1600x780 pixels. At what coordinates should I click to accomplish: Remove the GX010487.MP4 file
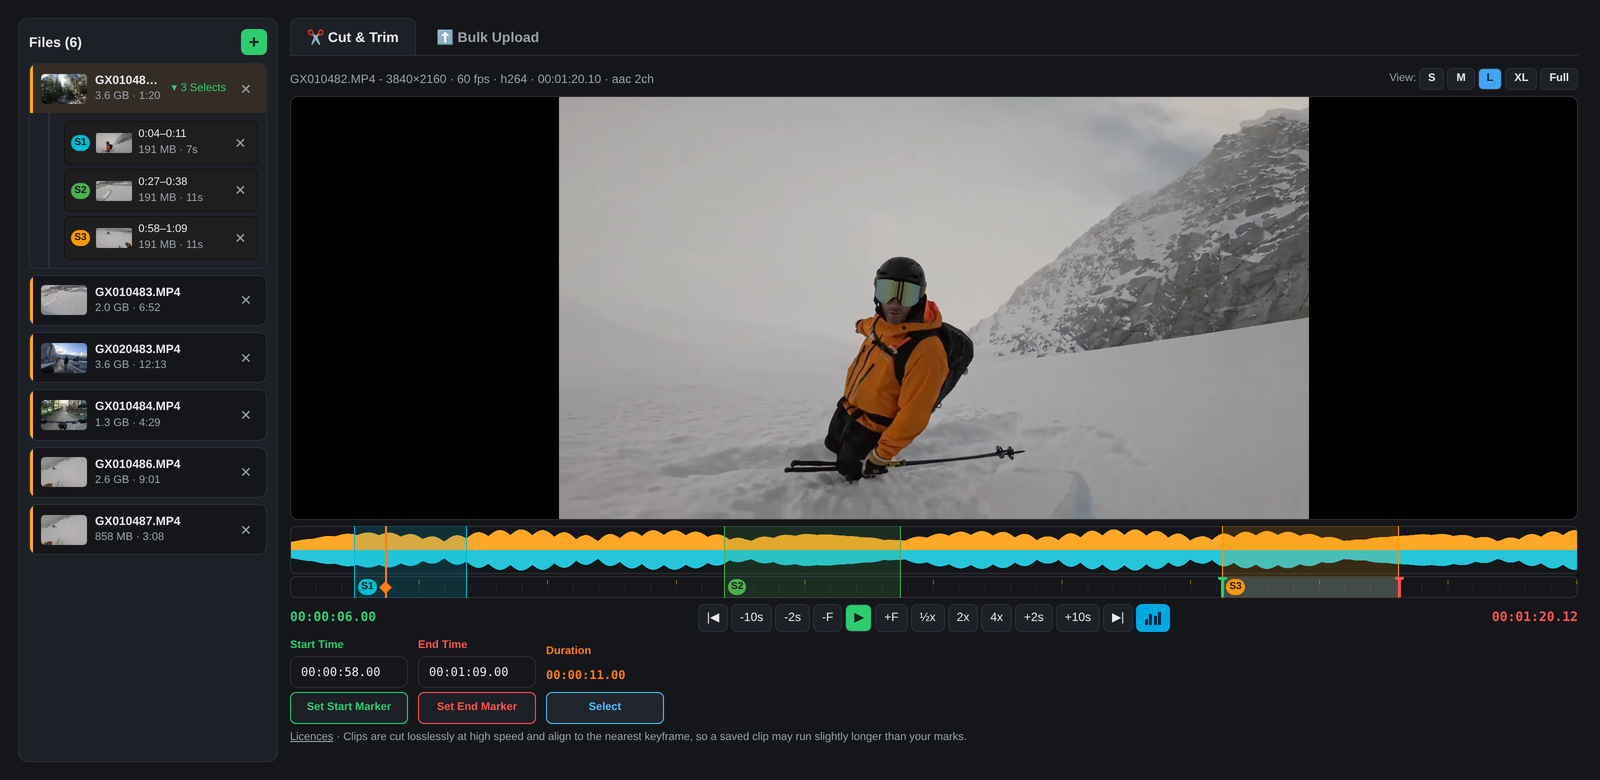246,530
